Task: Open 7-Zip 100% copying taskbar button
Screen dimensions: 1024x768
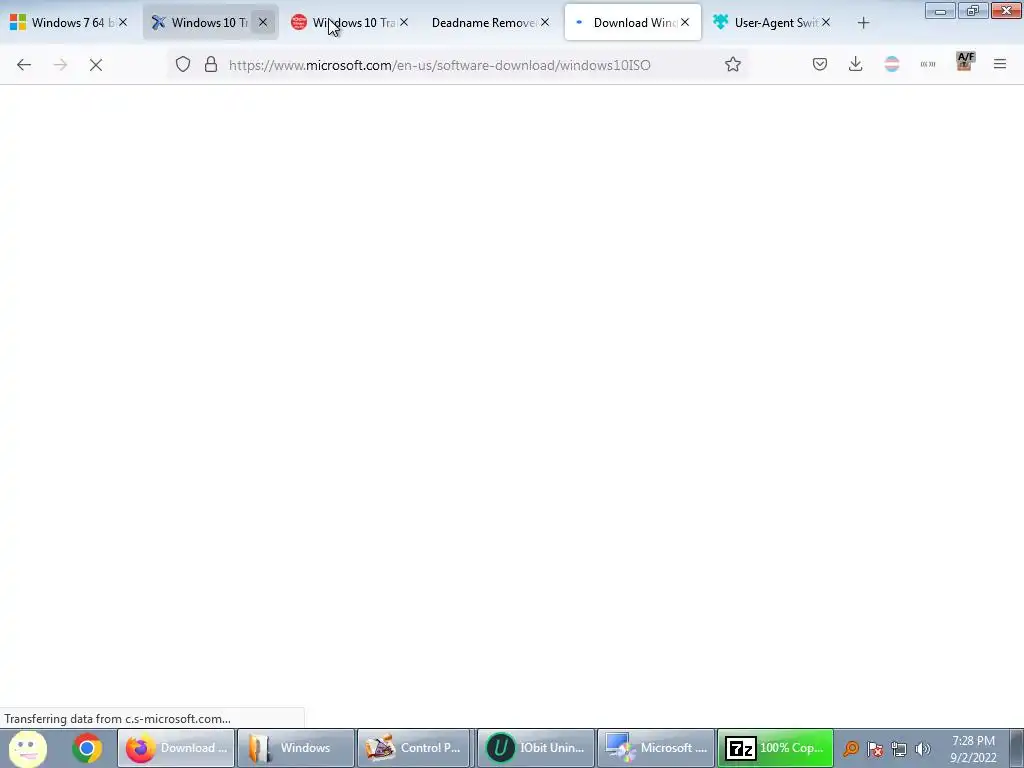Action: [776, 748]
